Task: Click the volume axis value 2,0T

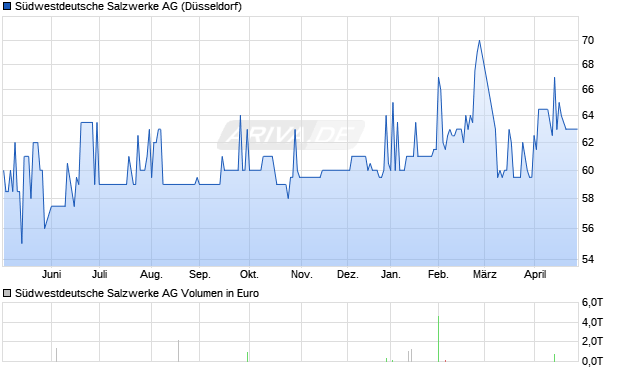Action: [x=592, y=341]
